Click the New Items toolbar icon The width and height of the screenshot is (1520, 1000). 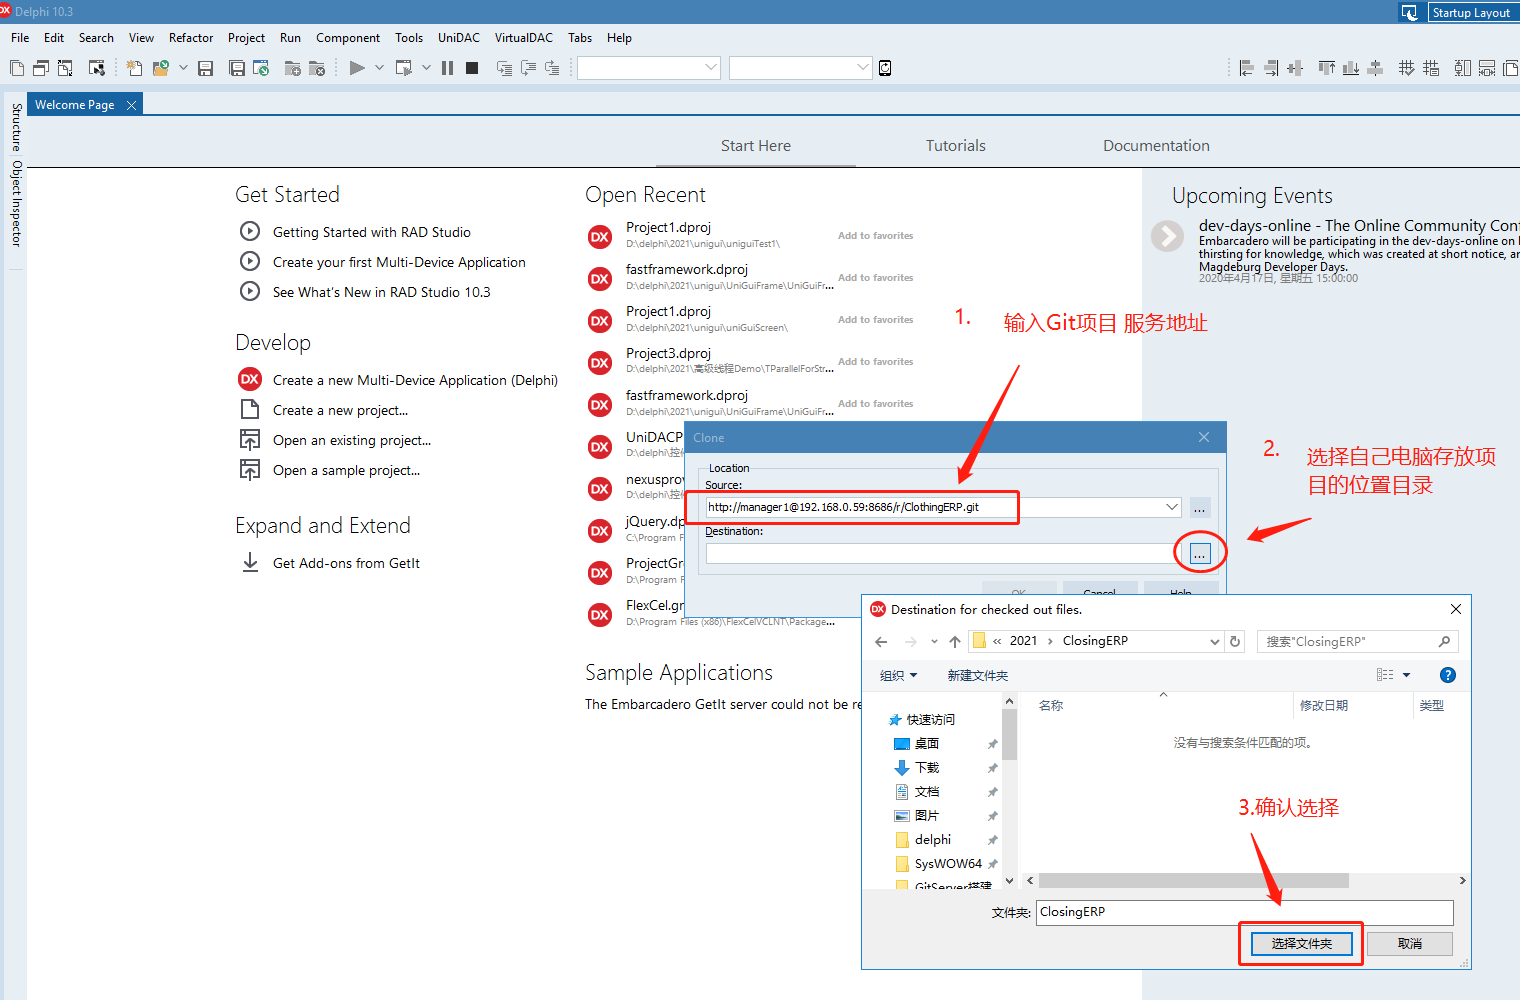(134, 68)
